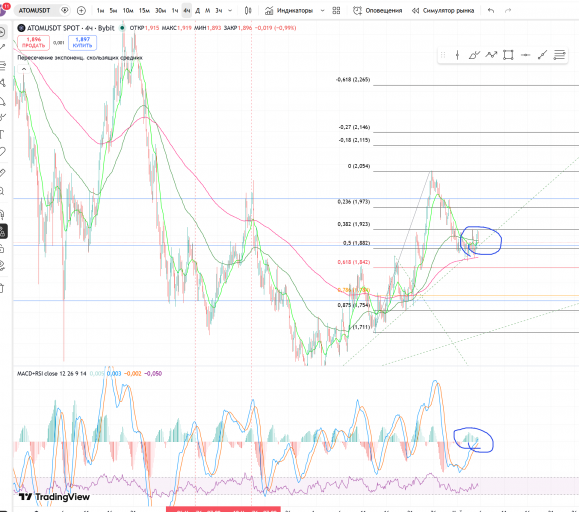Switch to the 15м timeframe
Viewport: 579px width, 512px height.
pos(144,11)
